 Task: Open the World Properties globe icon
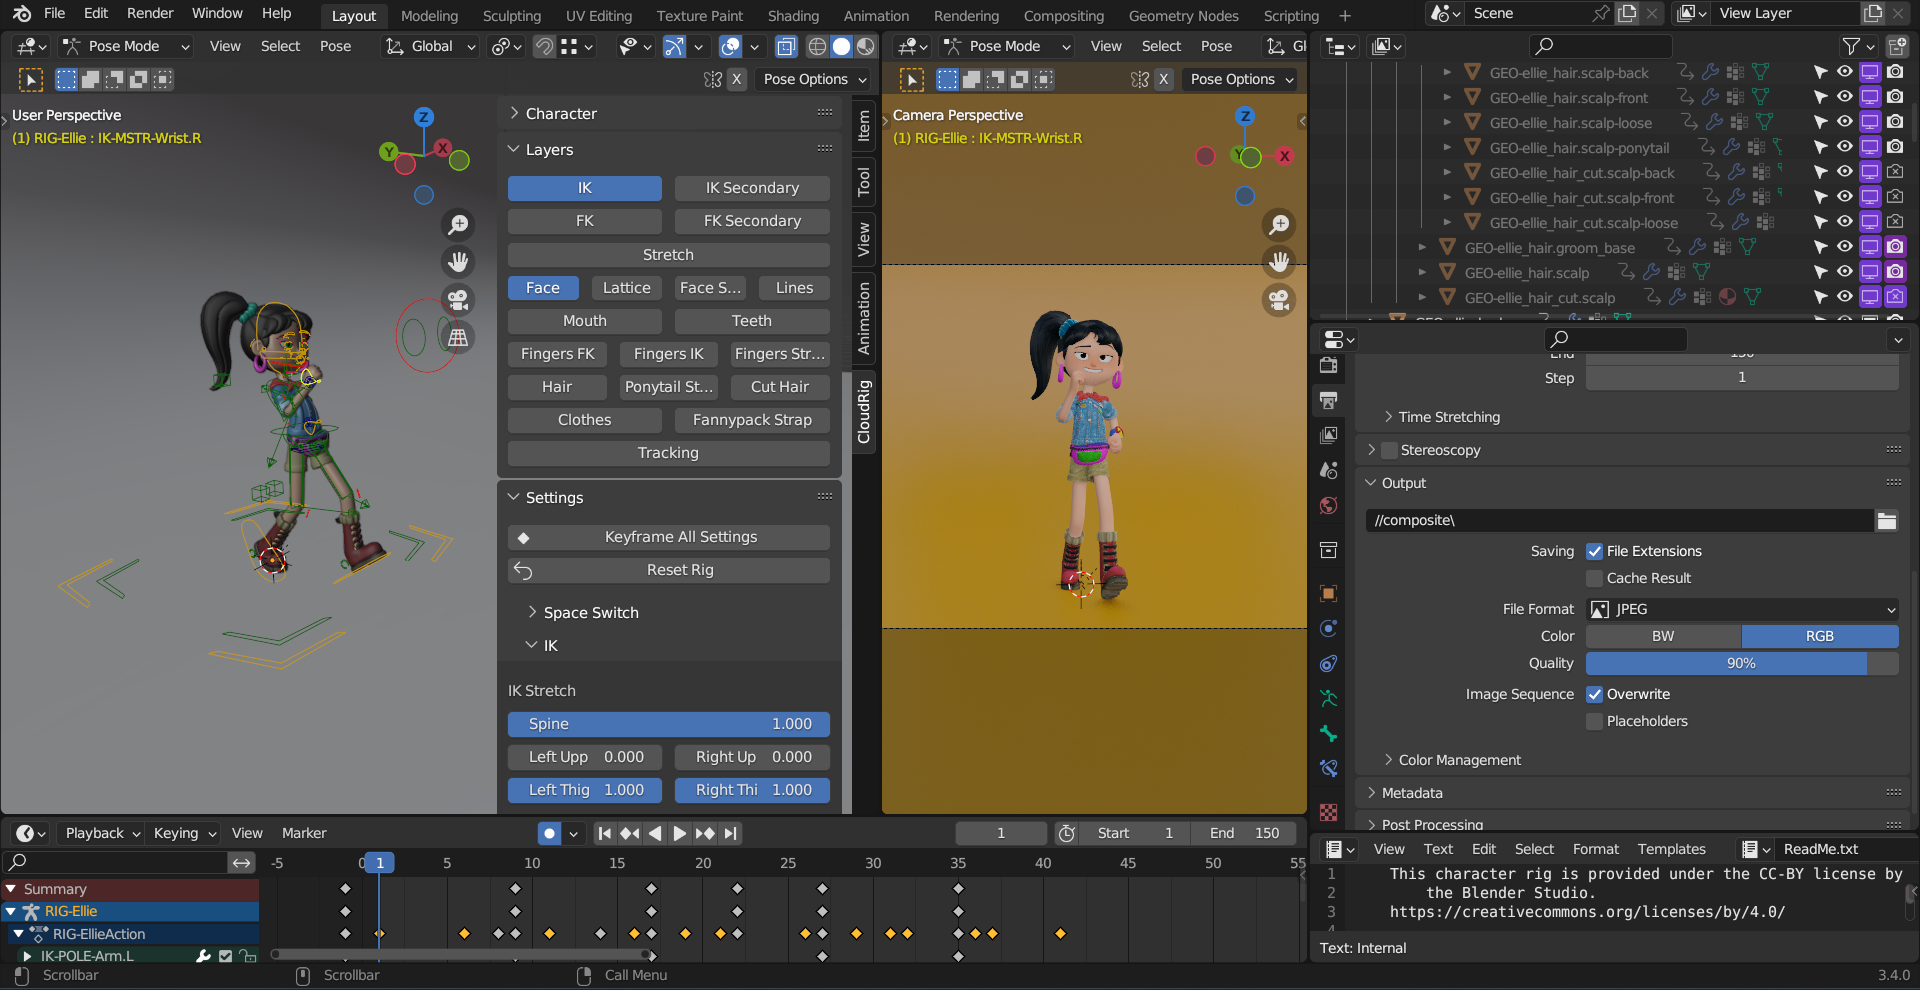click(x=1328, y=506)
